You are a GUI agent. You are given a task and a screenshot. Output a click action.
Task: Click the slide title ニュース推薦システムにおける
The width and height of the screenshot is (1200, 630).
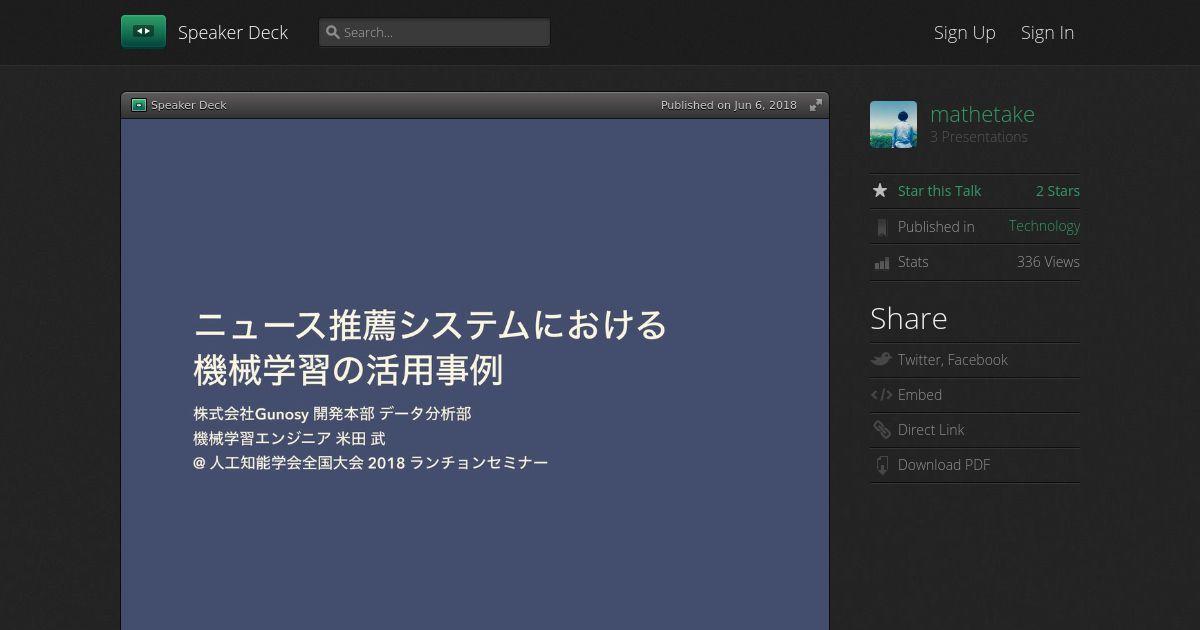[430, 326]
